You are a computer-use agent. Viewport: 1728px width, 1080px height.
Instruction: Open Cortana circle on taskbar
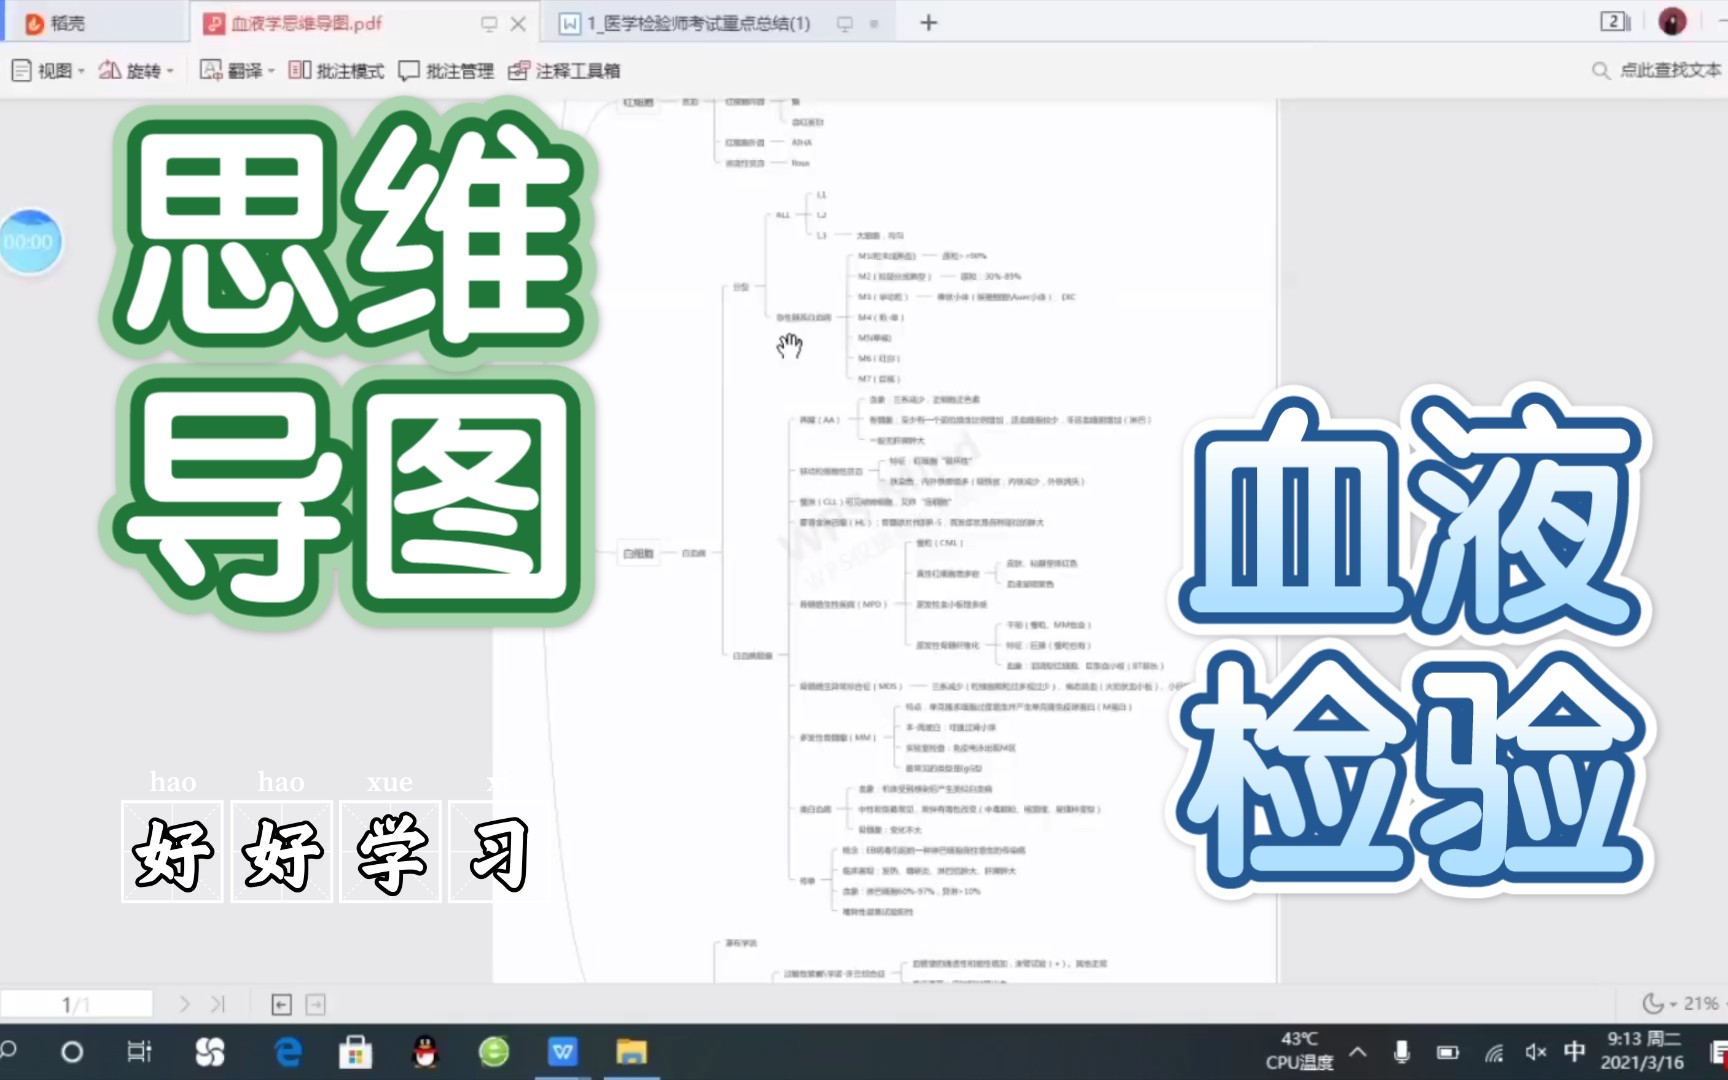(x=72, y=1052)
